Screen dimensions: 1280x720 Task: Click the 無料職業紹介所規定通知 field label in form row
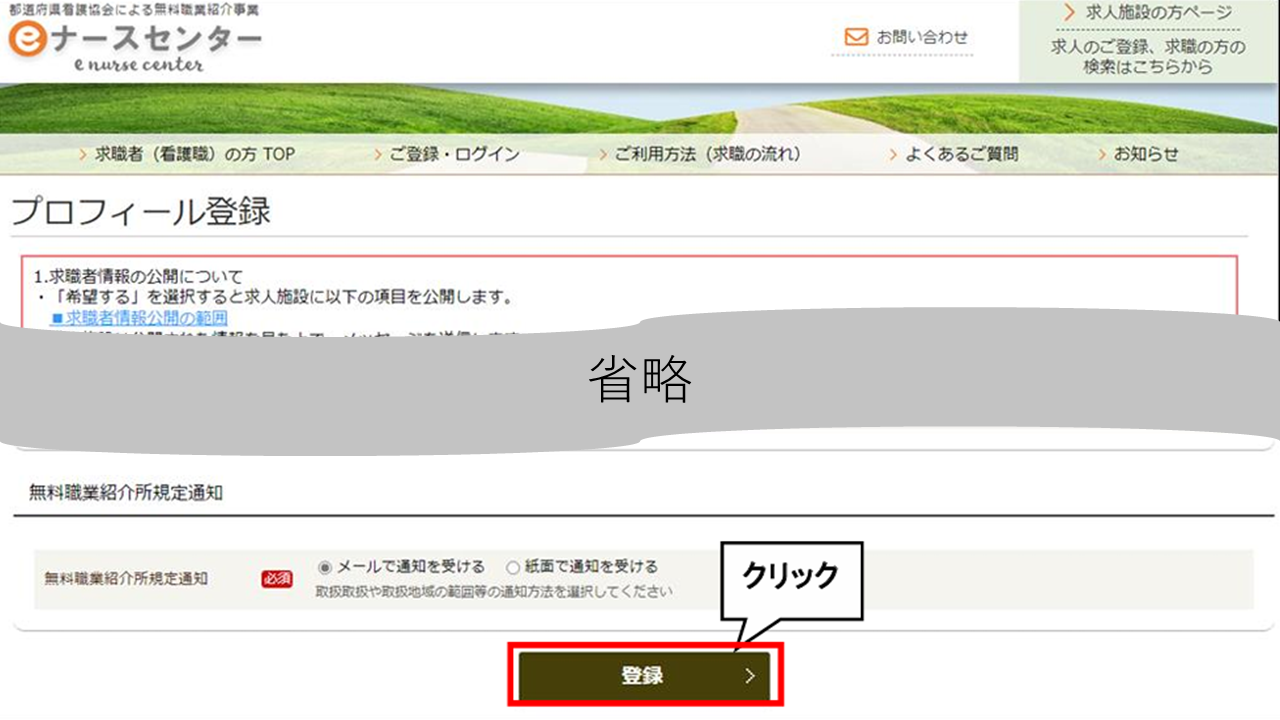click(126, 578)
